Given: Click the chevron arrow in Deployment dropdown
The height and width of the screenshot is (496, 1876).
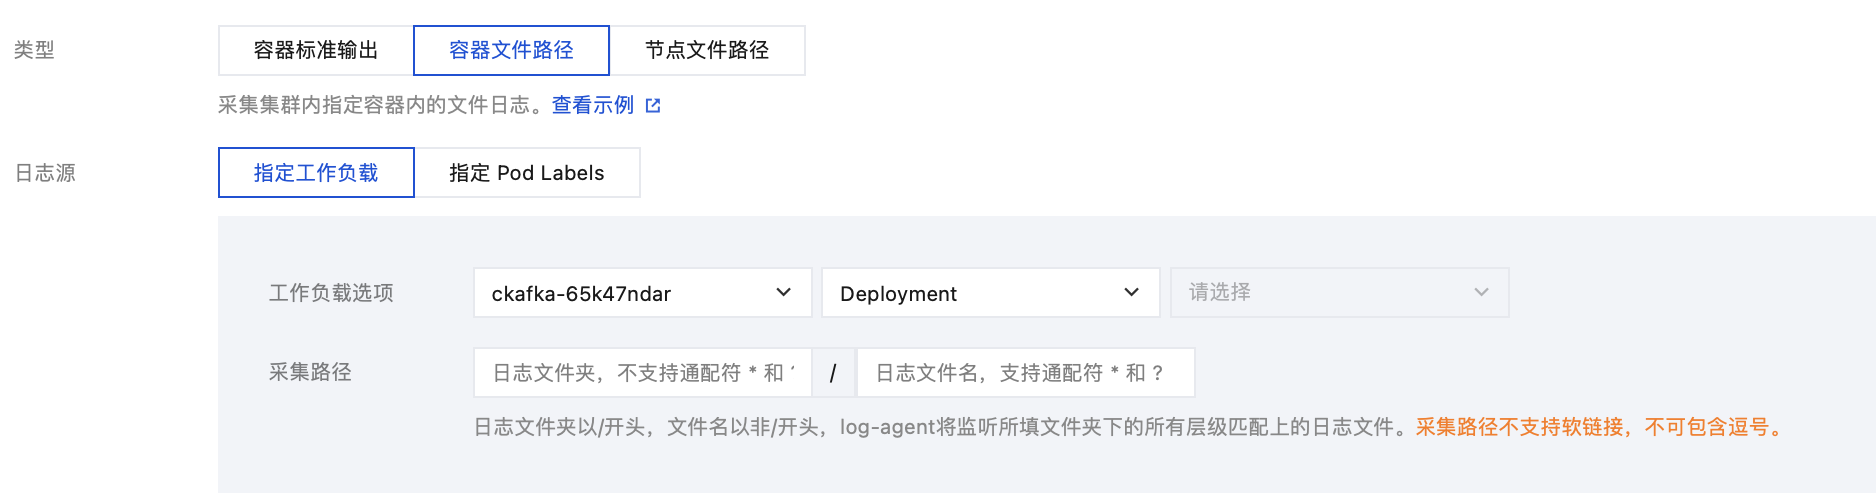Looking at the screenshot, I should point(1131,292).
